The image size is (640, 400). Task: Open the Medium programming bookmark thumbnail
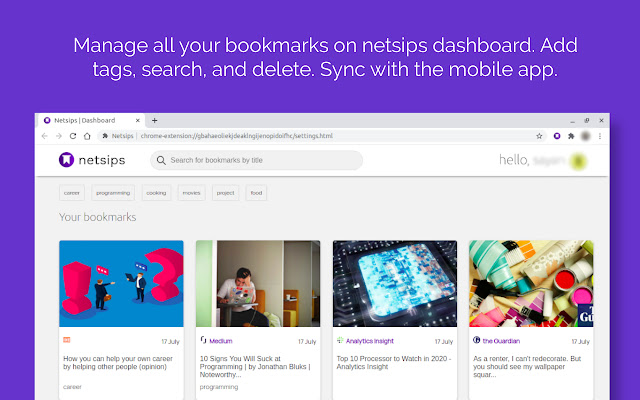[258, 283]
